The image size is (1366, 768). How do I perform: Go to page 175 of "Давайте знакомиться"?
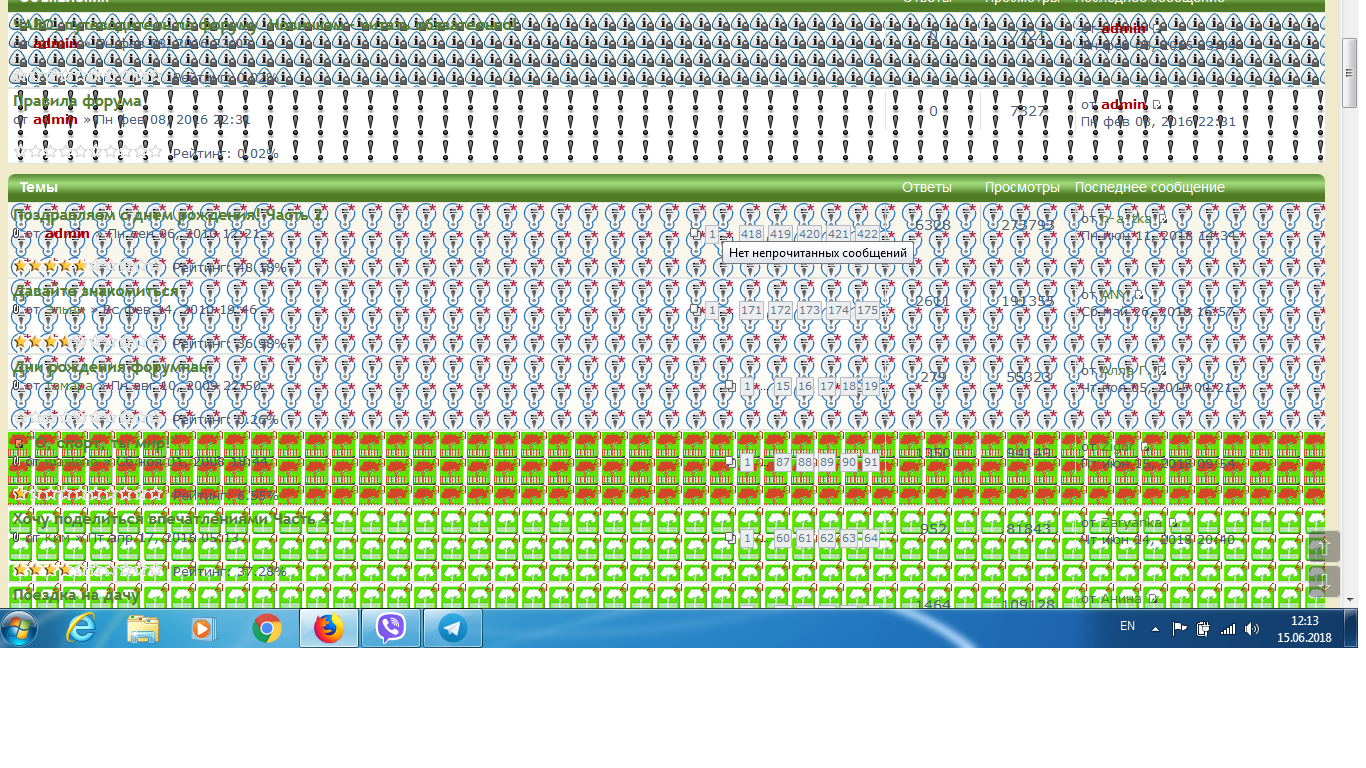coord(868,310)
